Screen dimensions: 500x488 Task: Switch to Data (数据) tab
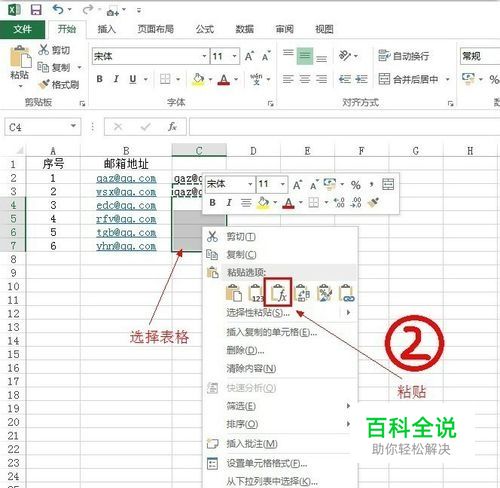(x=245, y=29)
